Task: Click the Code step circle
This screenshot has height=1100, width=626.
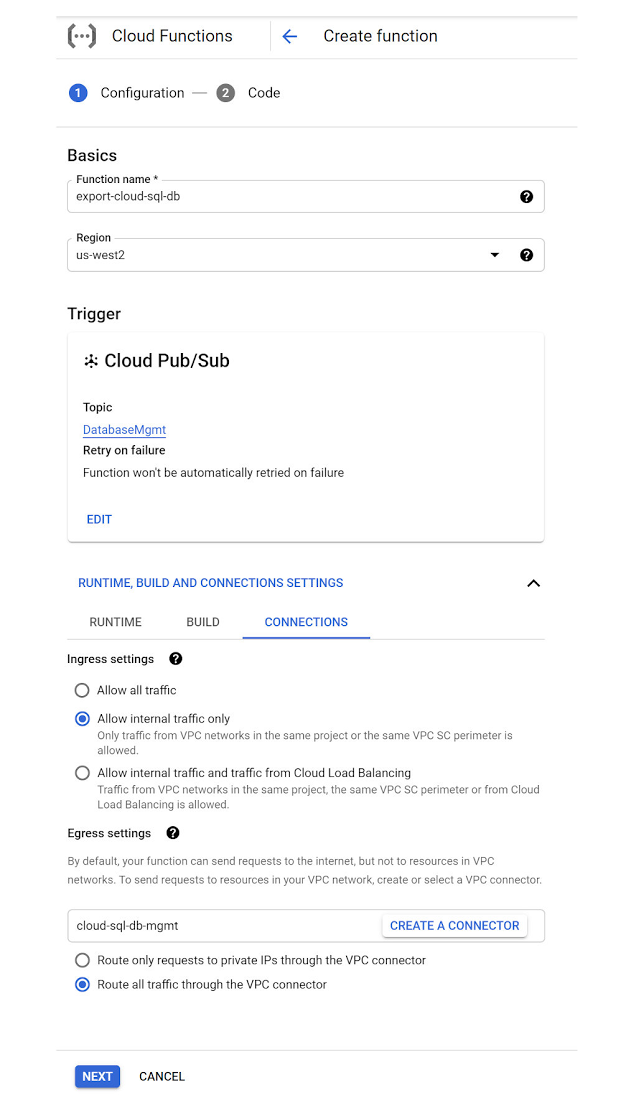Action: pyautogui.click(x=226, y=92)
